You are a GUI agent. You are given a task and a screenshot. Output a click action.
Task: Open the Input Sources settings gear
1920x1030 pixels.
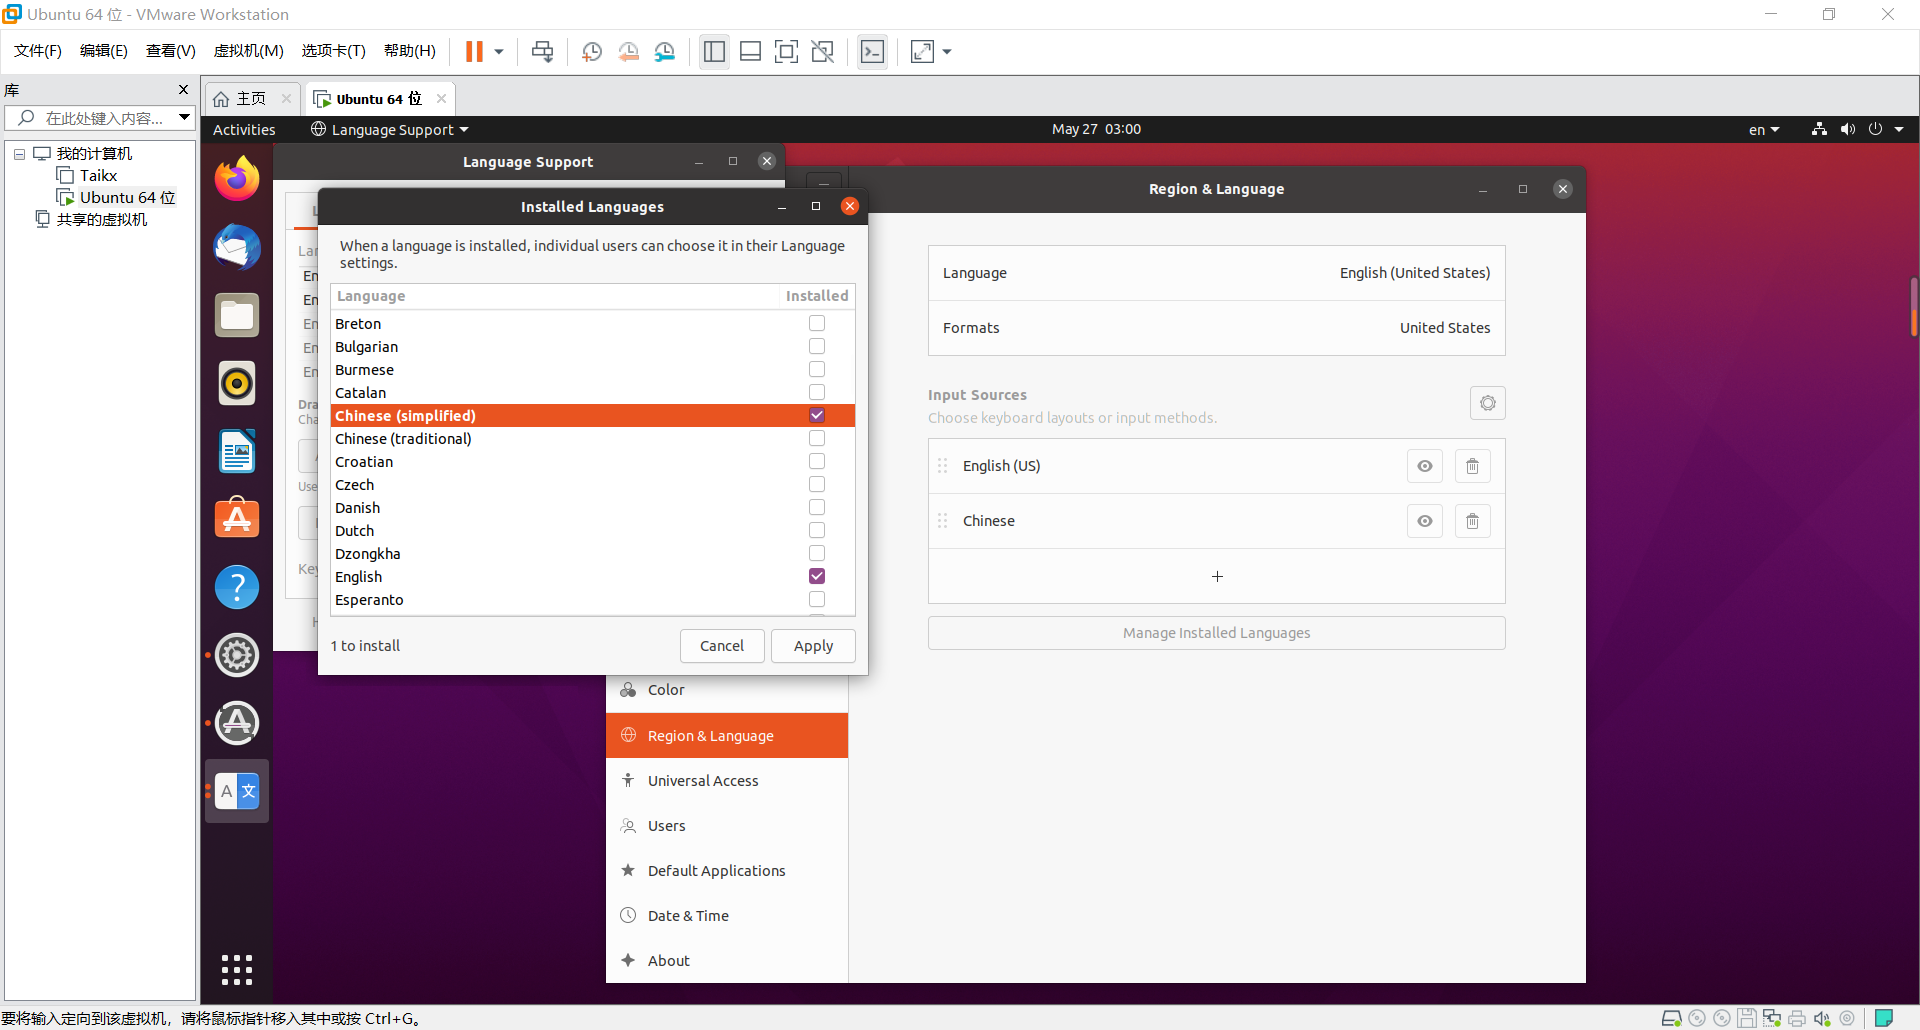(1487, 403)
